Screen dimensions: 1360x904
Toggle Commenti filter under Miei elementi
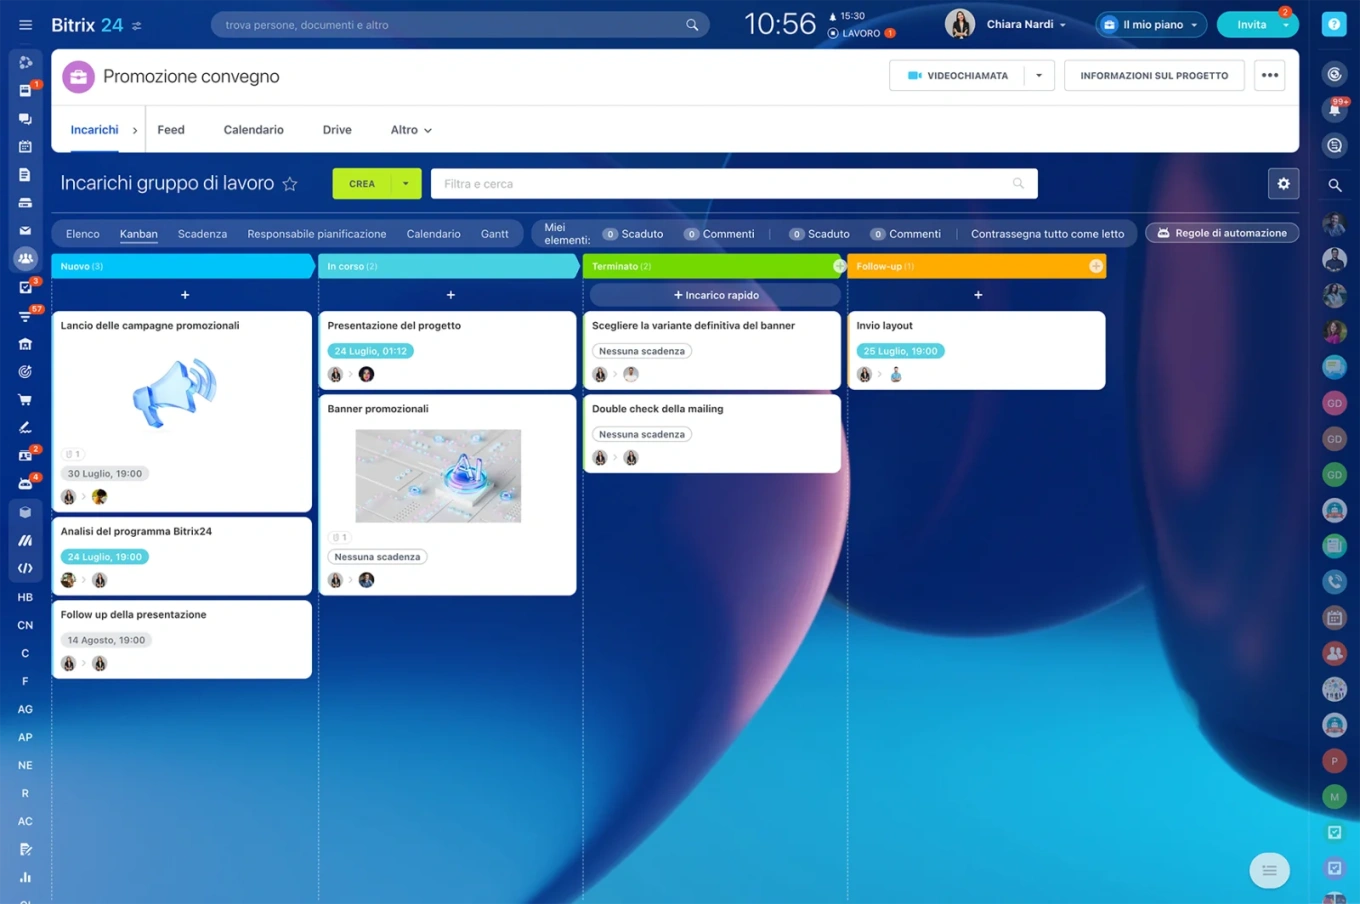point(719,234)
